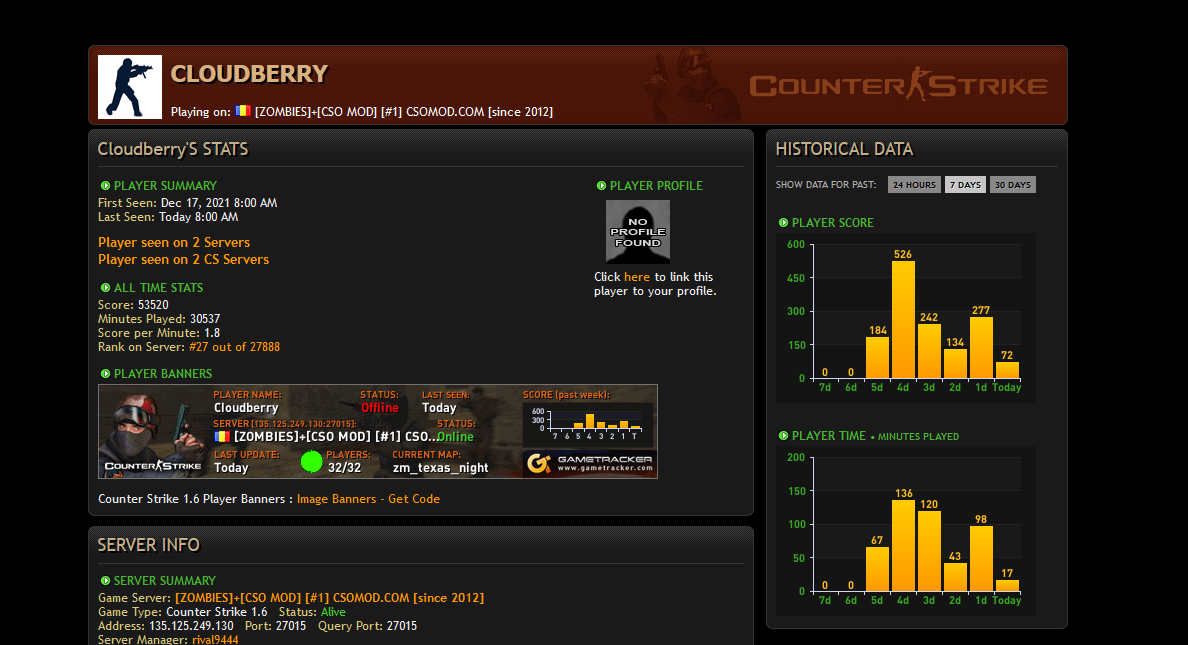Click the Player Profile bullet icon
1188x645 pixels.
[x=601, y=186]
